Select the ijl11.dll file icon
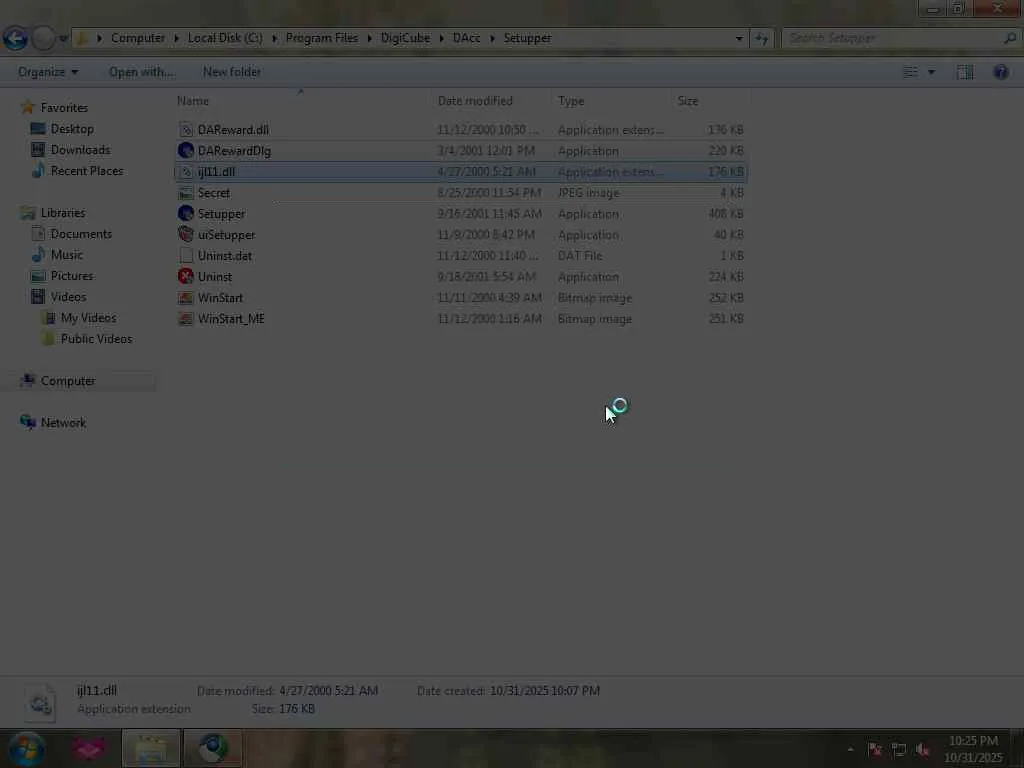 point(185,172)
